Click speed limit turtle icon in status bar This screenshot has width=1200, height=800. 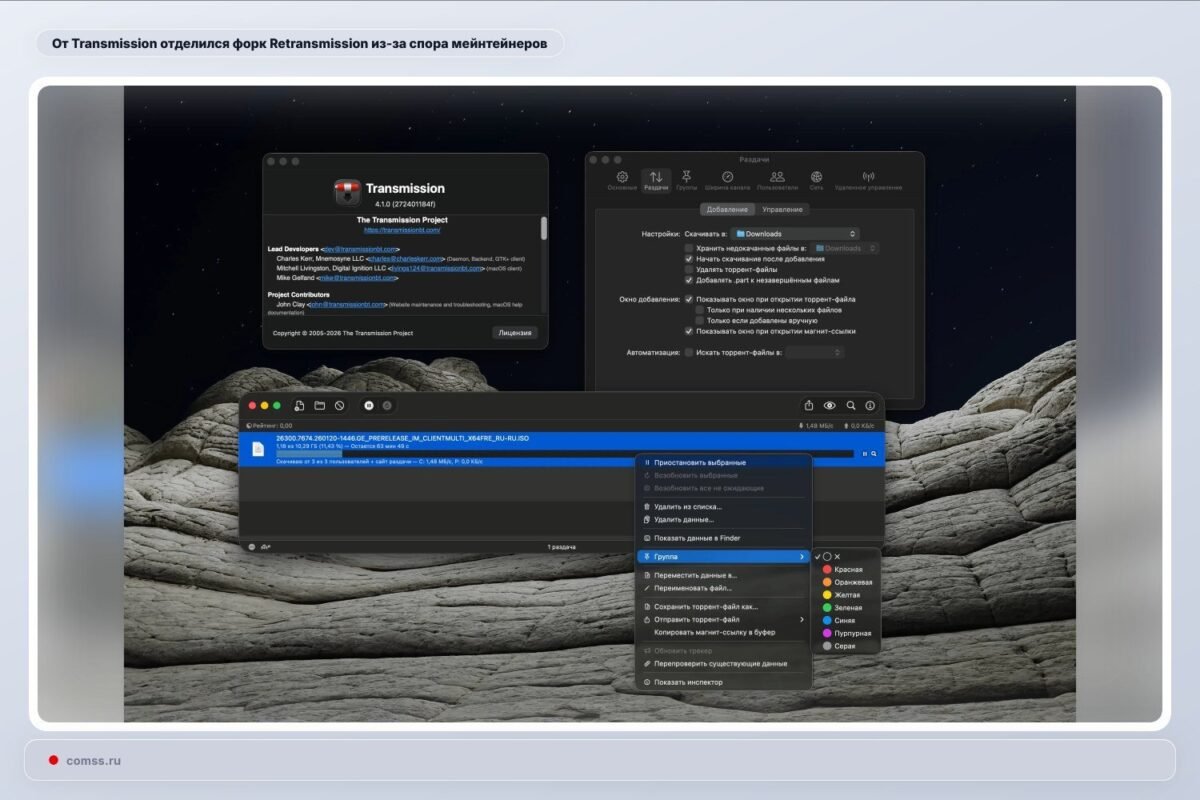tap(265, 547)
